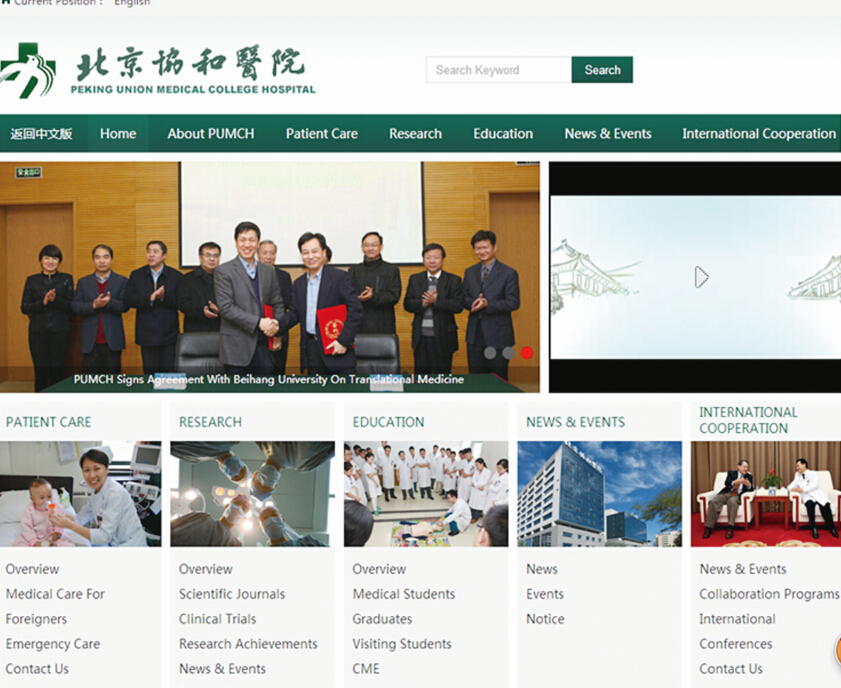
Task: Open Medical Students link
Action: click(x=403, y=594)
